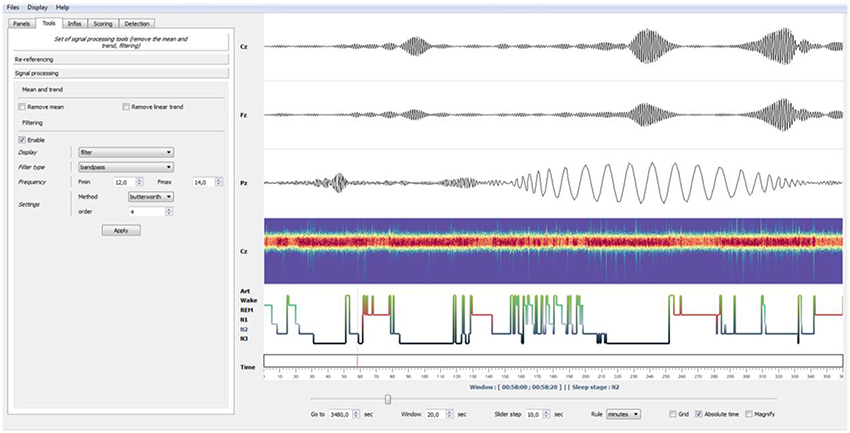850x433 pixels.
Task: Adjust the Window spinner arrows
Action: [450, 415]
